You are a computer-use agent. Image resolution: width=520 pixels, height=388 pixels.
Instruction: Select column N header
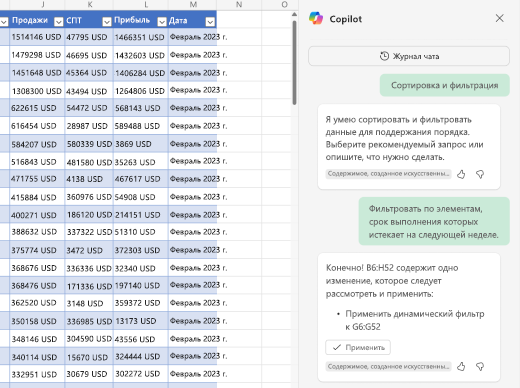pyautogui.click(x=239, y=5)
